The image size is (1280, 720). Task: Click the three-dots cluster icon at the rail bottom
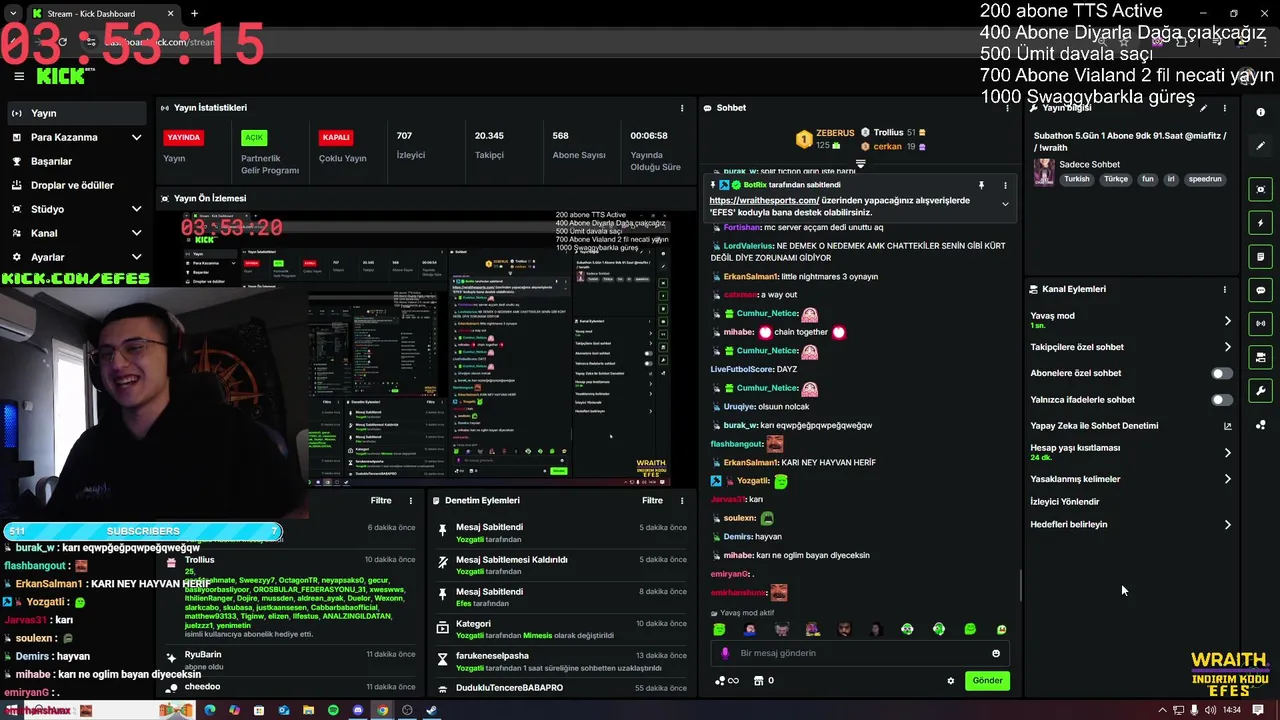[x=1261, y=425]
